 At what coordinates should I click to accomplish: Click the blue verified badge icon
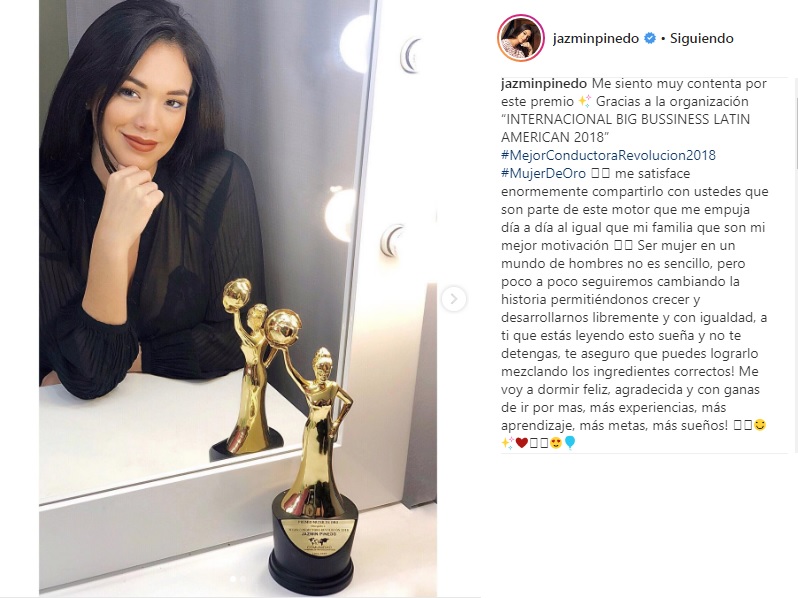click(650, 38)
